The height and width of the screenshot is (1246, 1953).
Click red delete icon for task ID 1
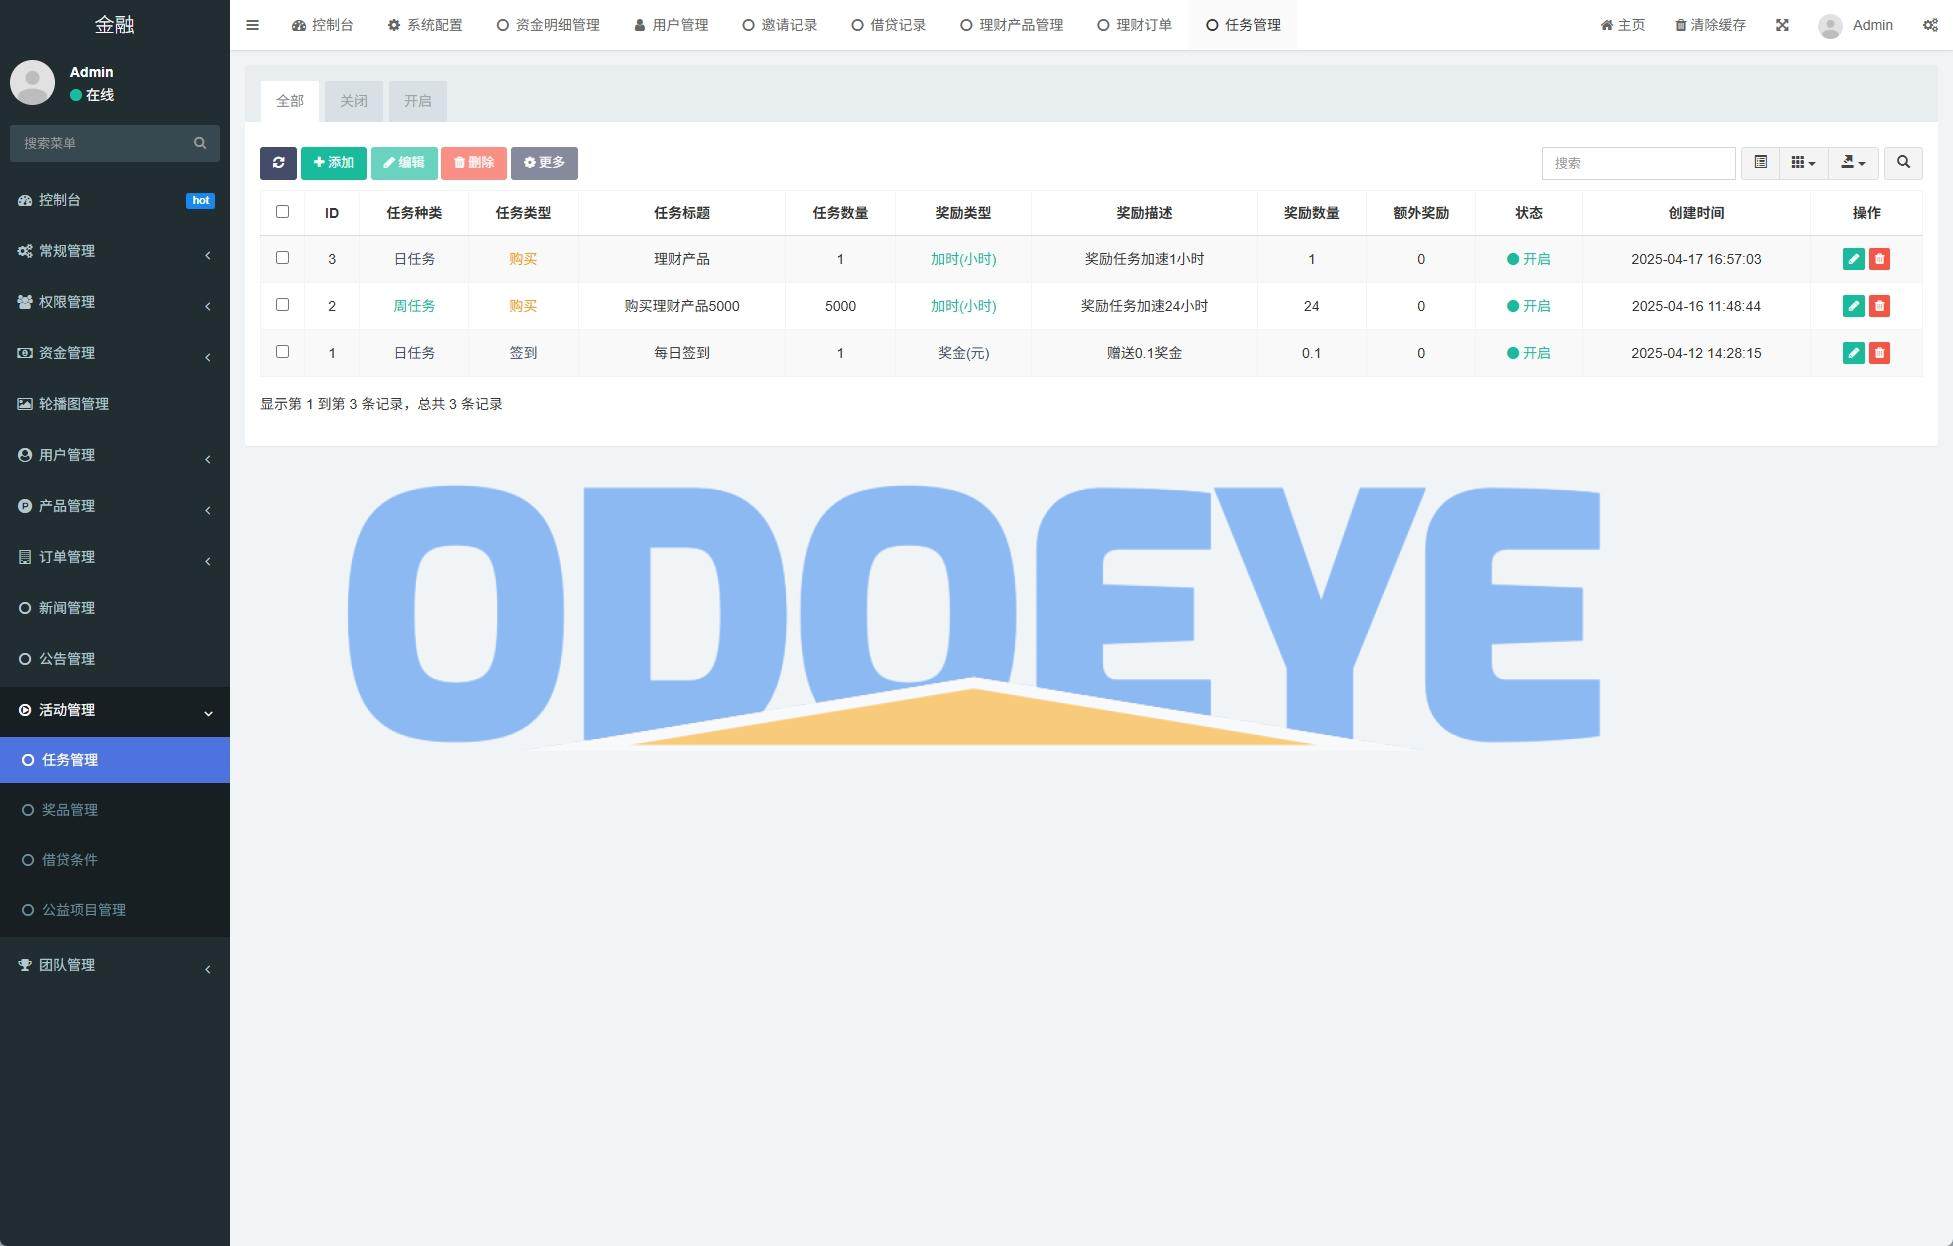[1879, 353]
